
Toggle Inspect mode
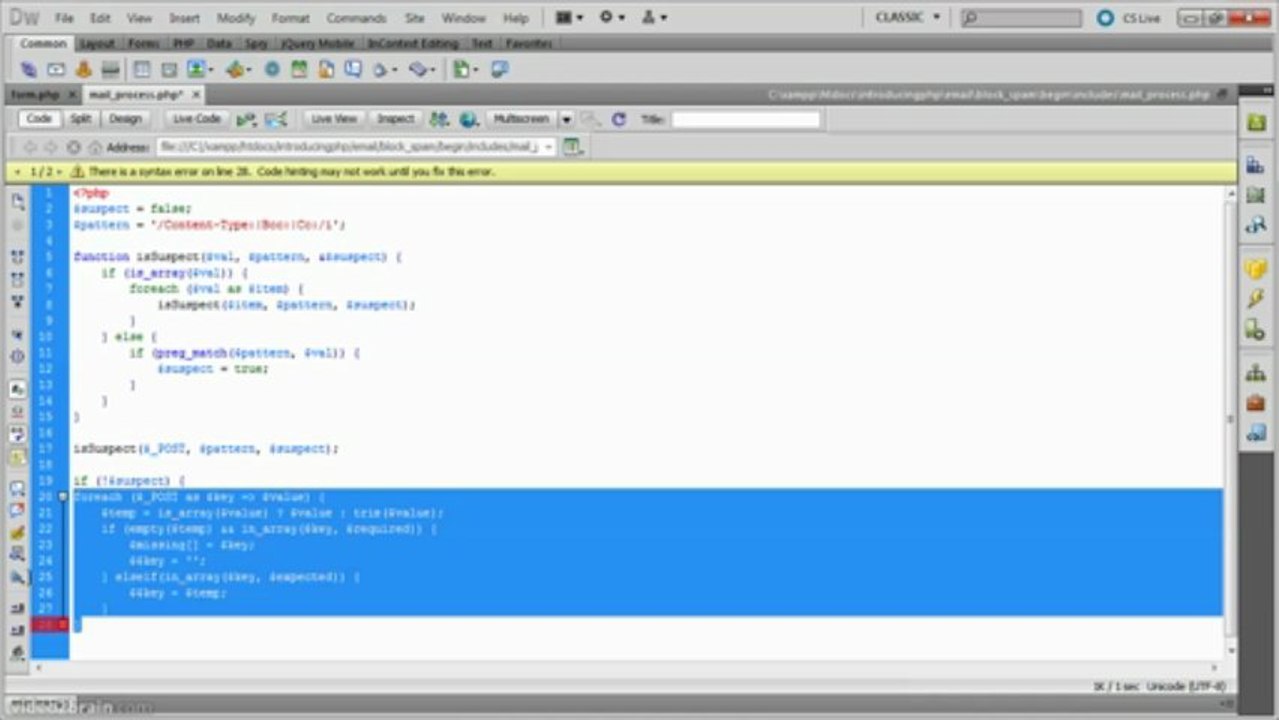coord(395,119)
